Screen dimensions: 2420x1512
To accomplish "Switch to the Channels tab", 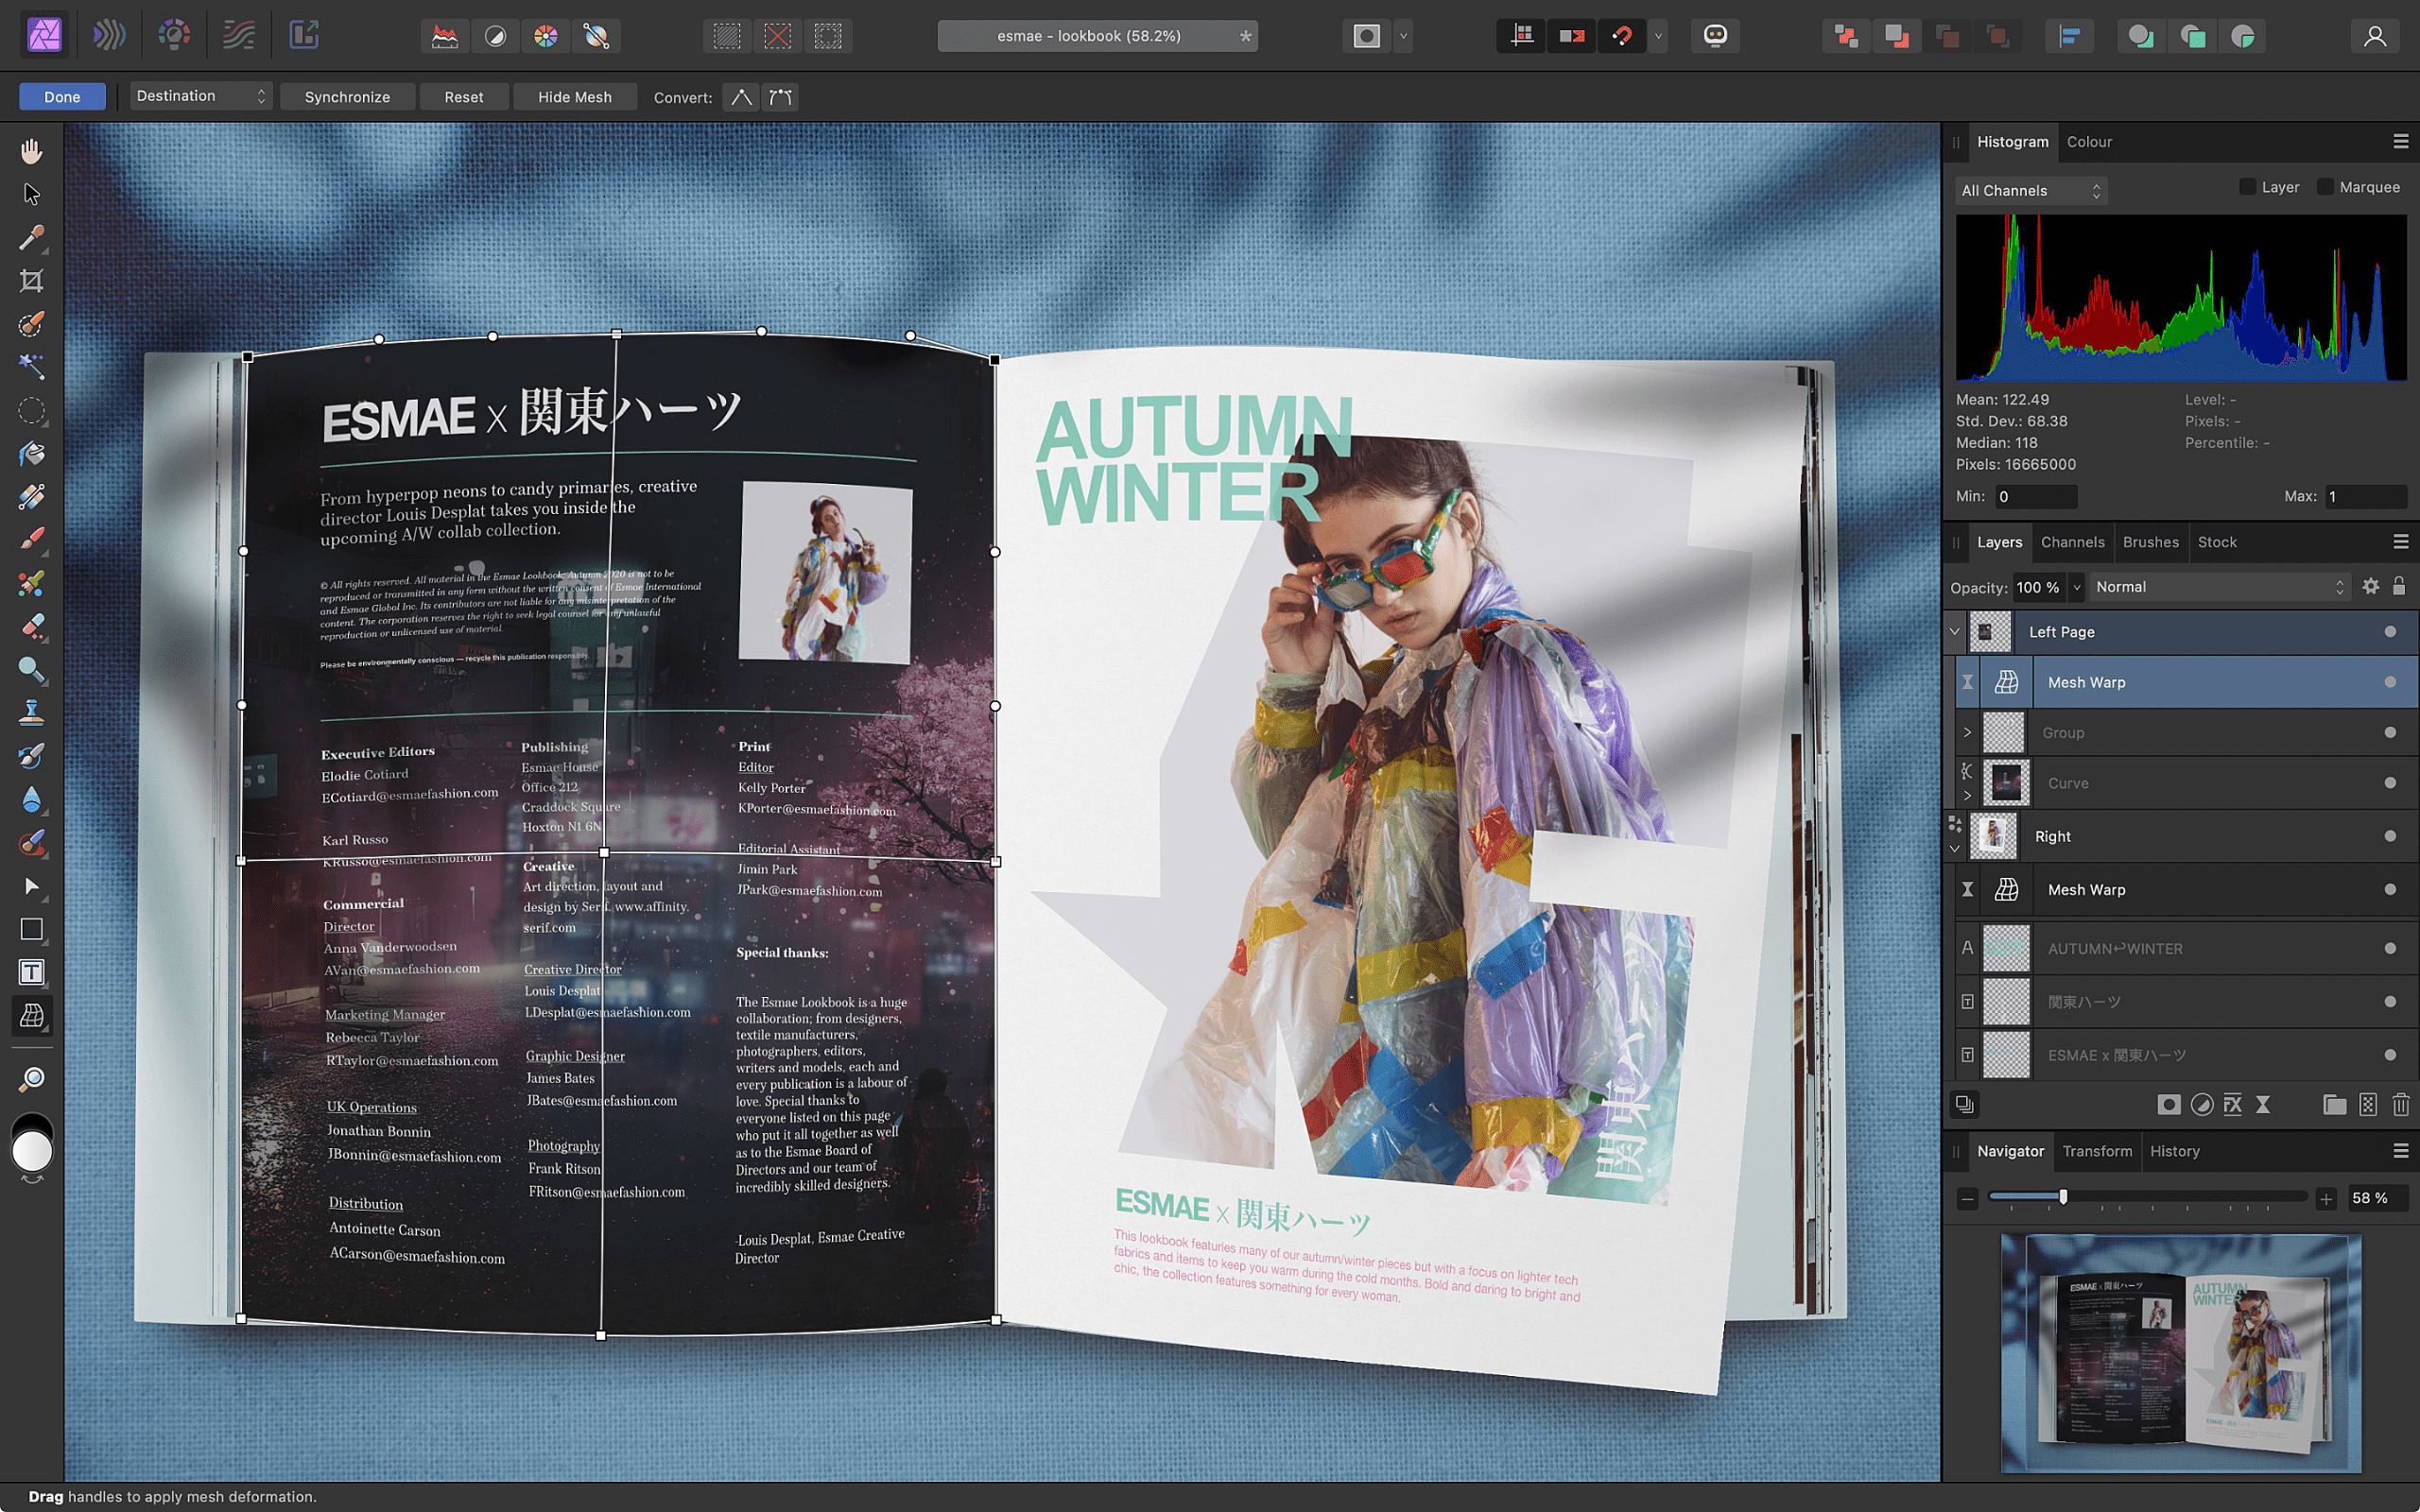I will [2073, 541].
